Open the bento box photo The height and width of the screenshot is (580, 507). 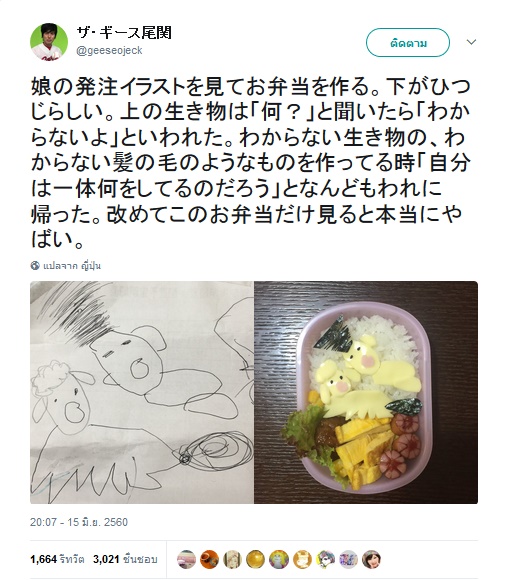coord(366,392)
